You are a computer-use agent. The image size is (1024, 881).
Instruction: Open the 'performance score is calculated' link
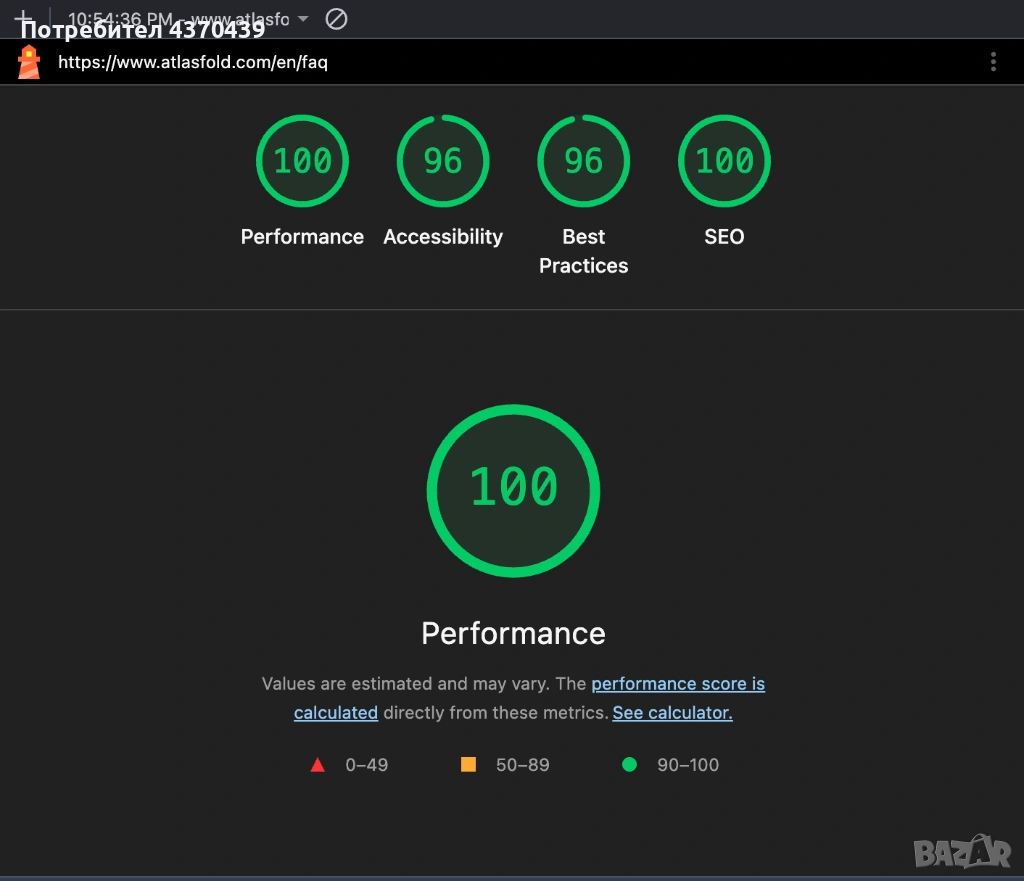pos(677,684)
